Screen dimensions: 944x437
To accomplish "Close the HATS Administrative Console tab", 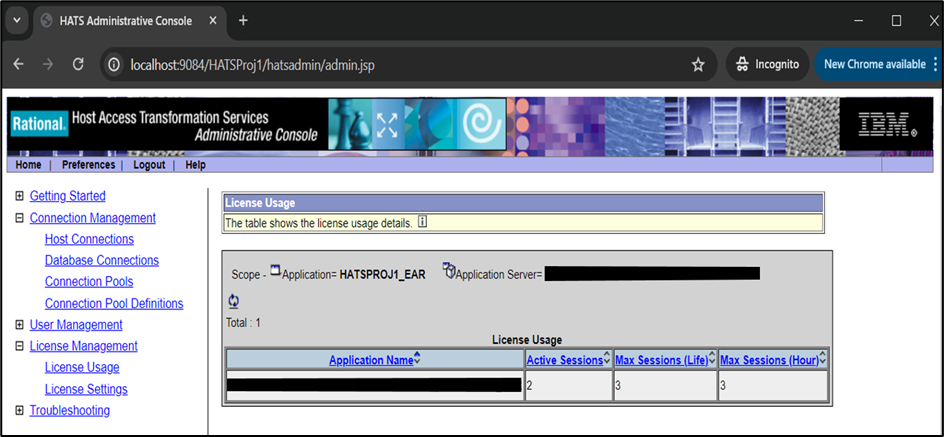I will pyautogui.click(x=213, y=20).
